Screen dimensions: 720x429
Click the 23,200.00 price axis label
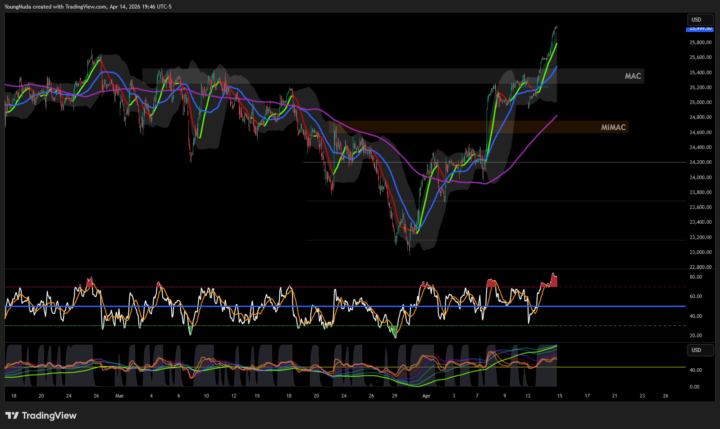[700, 237]
